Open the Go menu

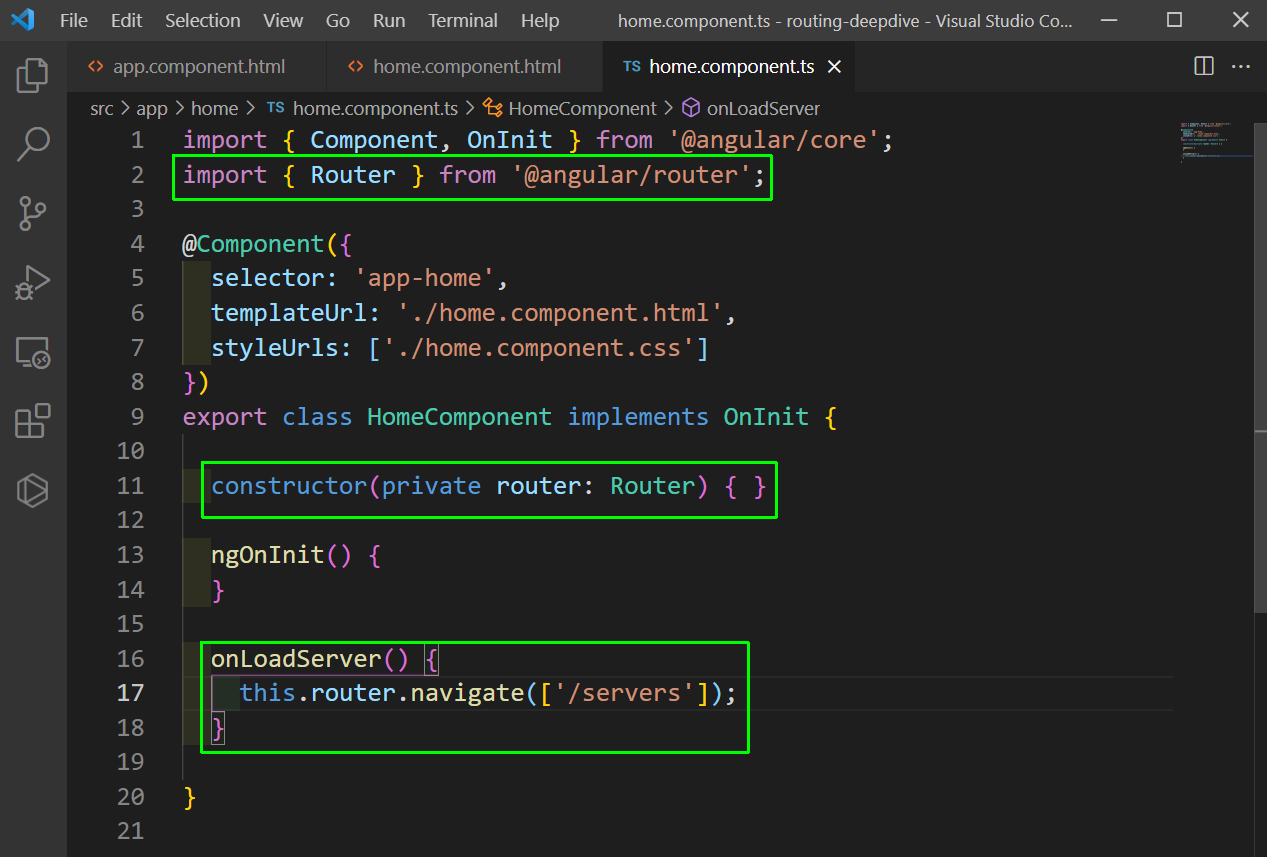338,20
